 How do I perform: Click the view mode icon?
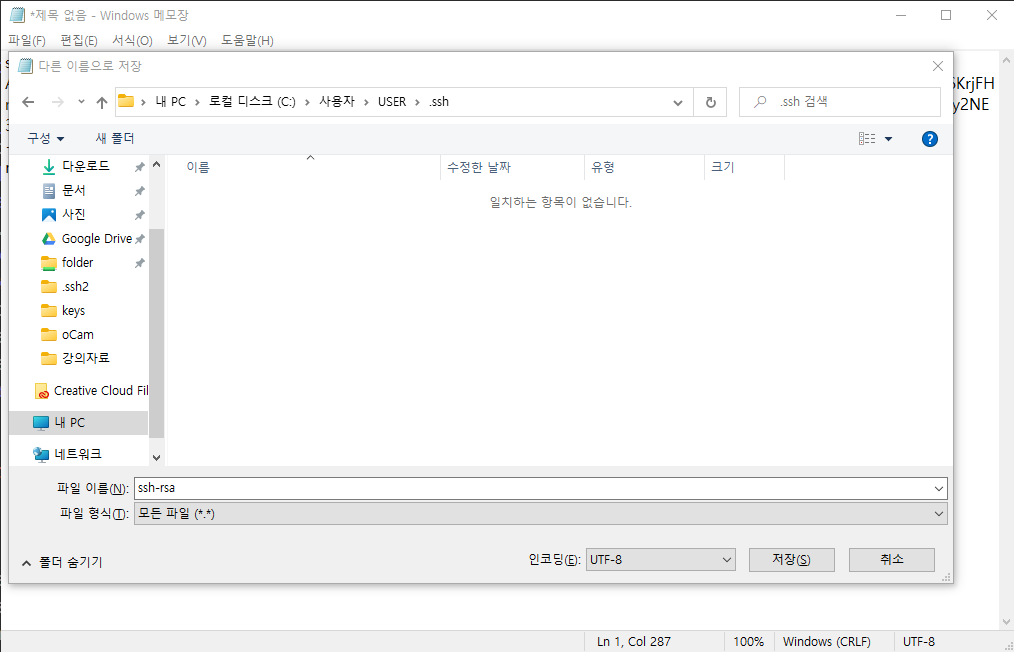click(x=867, y=138)
